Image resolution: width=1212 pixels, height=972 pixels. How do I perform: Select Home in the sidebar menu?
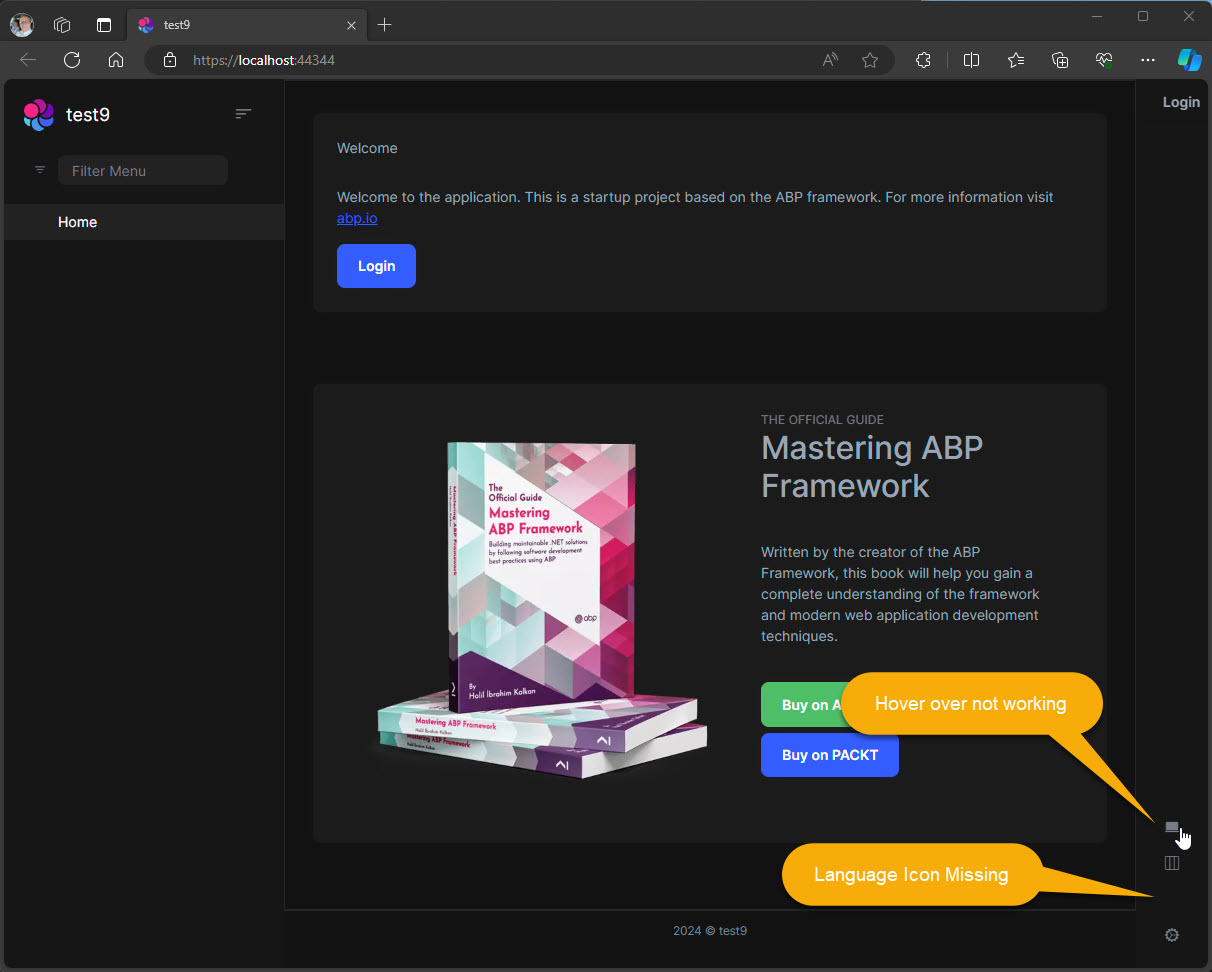pos(77,222)
